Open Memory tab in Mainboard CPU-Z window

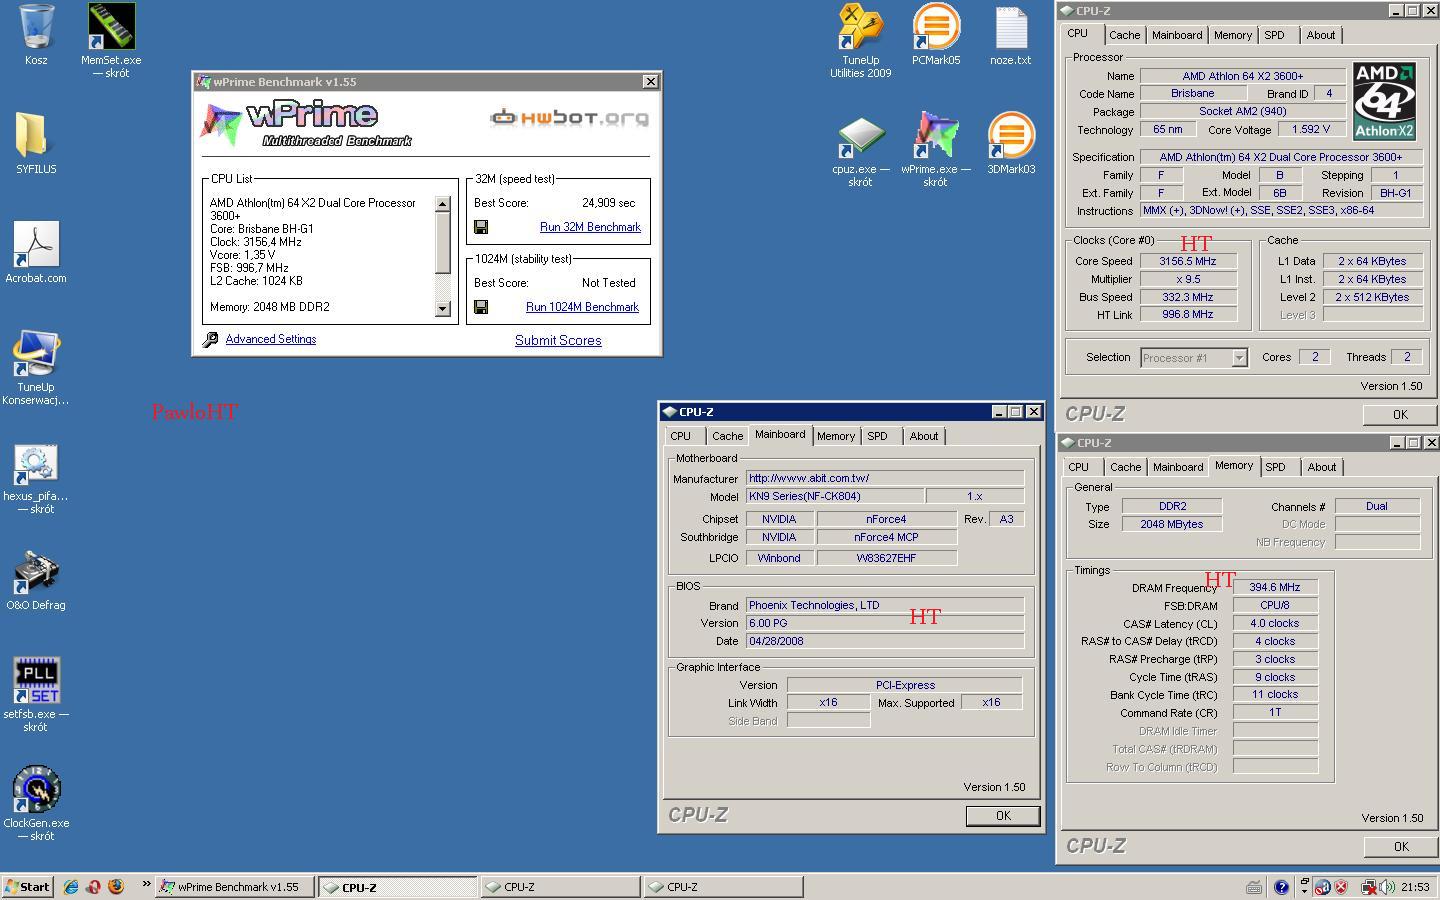[836, 436]
